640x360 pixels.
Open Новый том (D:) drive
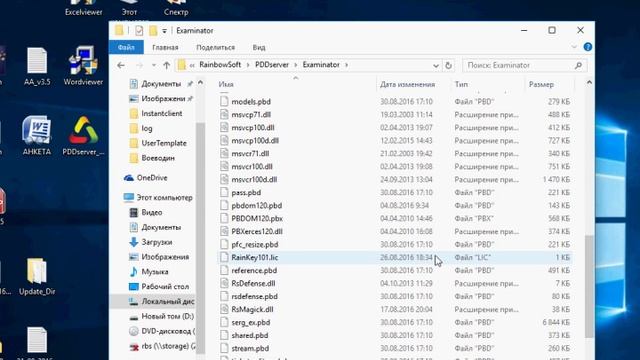coord(161,316)
